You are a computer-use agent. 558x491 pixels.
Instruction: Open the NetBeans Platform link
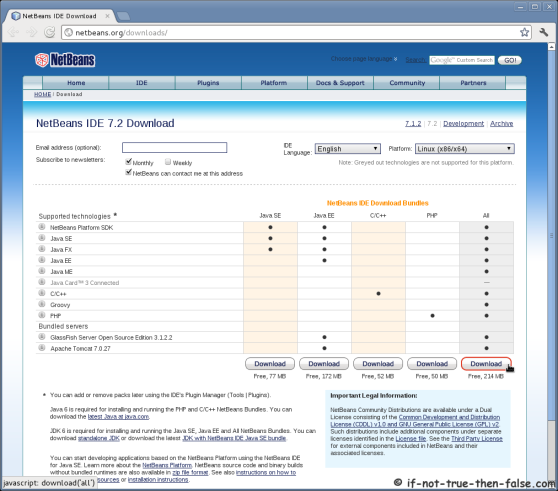[x=167, y=465]
